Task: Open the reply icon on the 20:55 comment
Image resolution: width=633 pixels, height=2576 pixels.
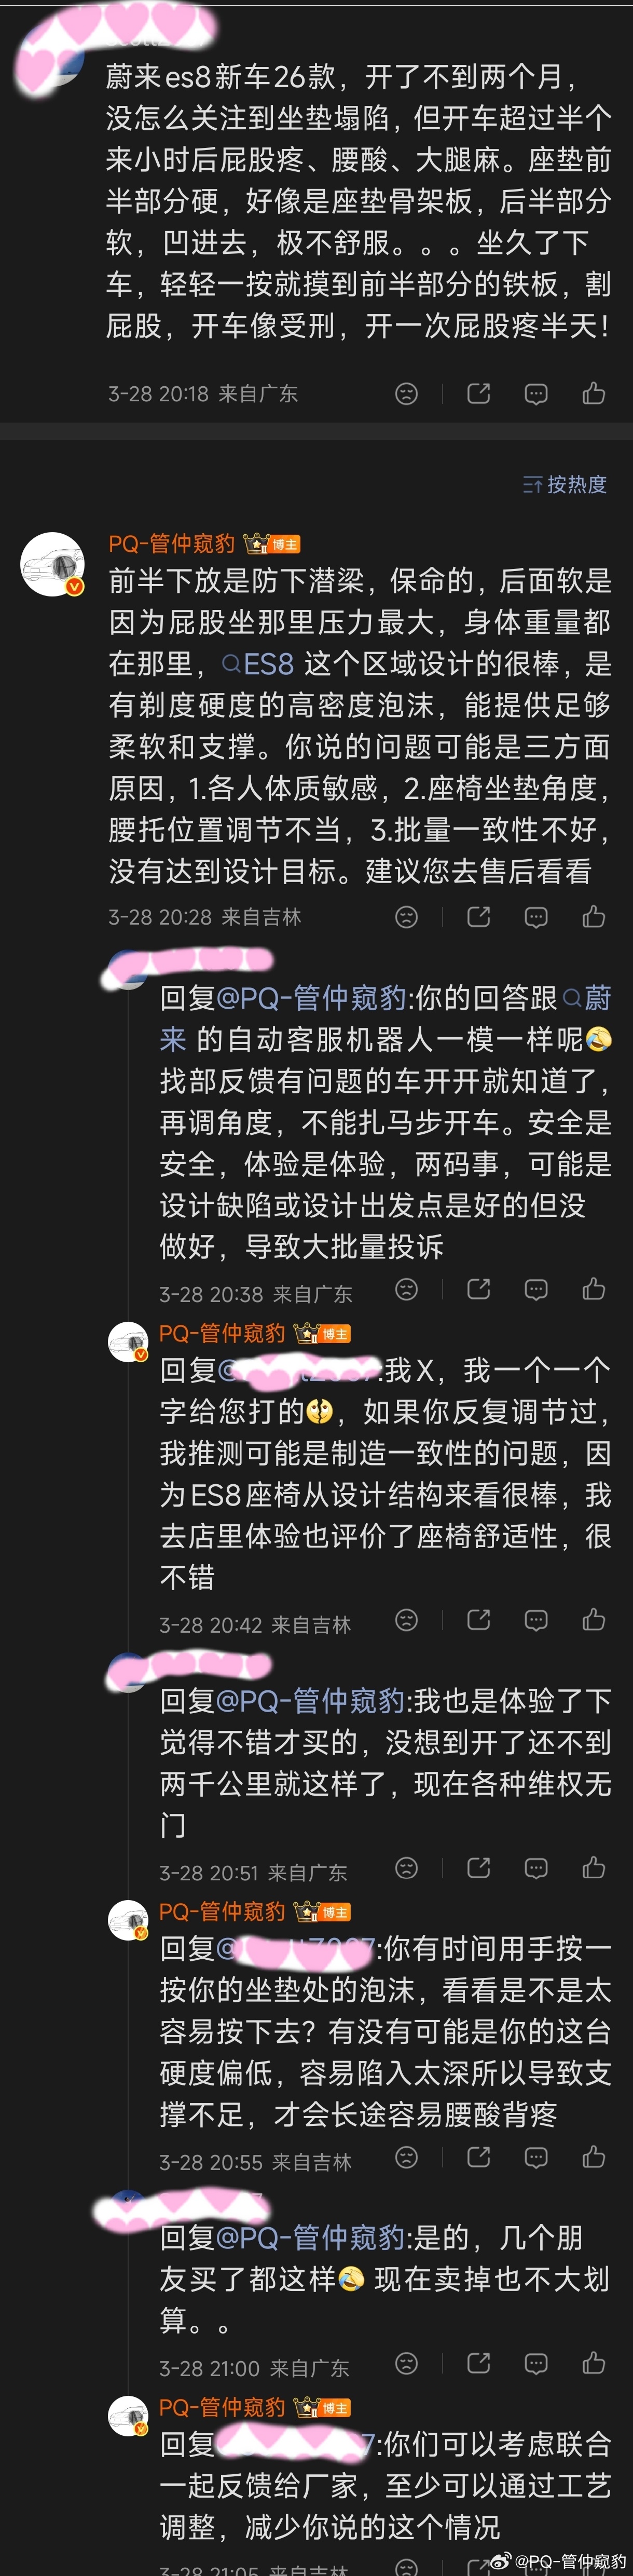Action: [x=536, y=2157]
